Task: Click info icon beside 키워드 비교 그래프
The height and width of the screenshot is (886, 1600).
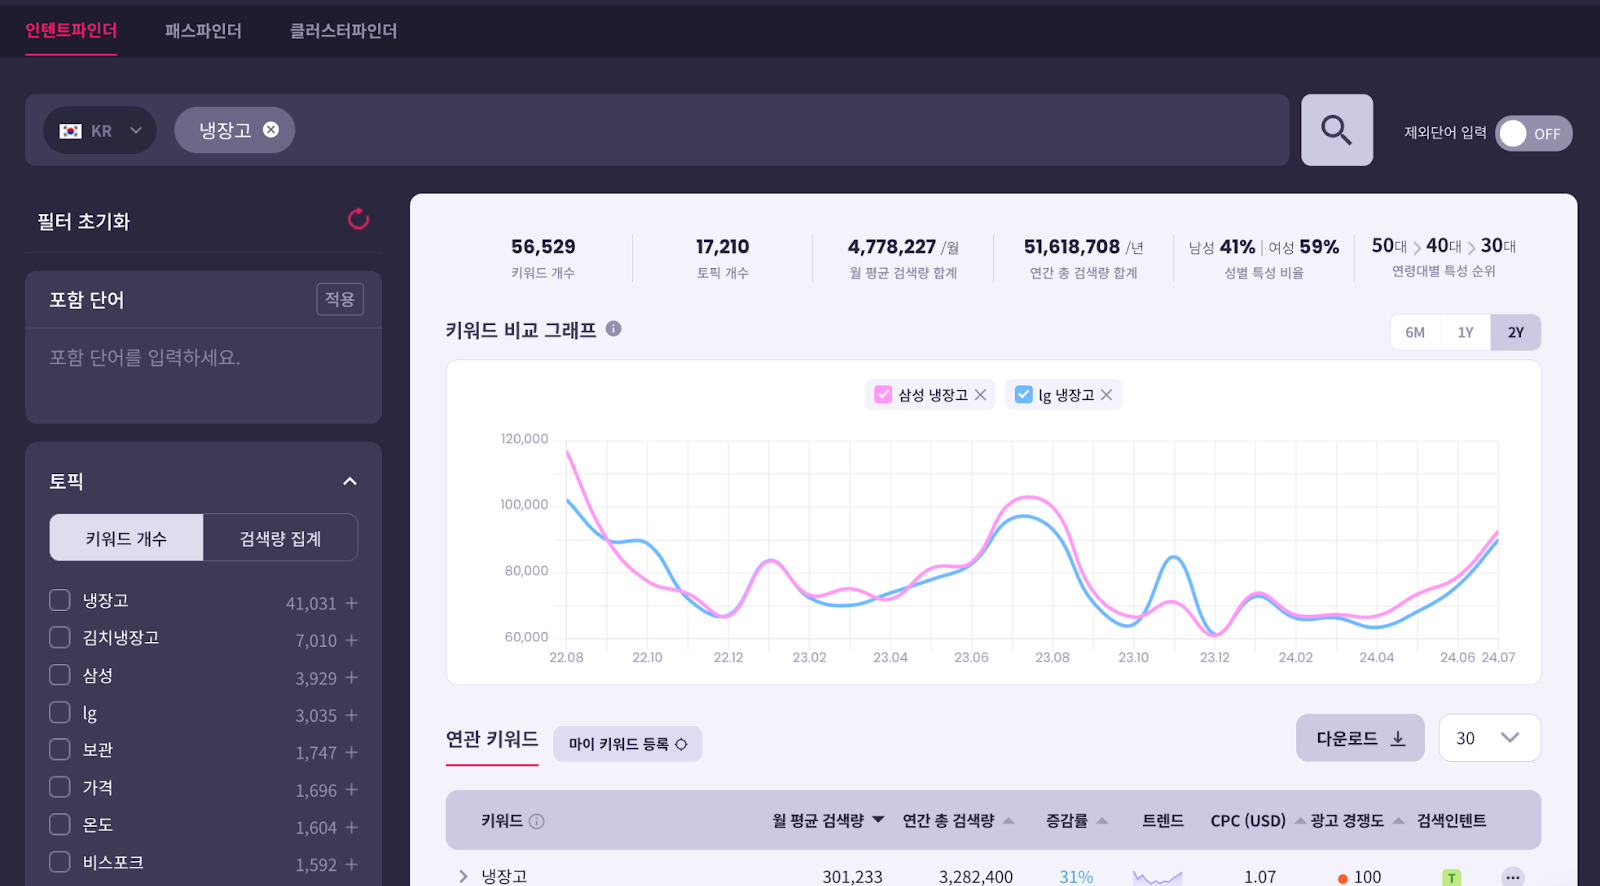Action: coord(614,328)
